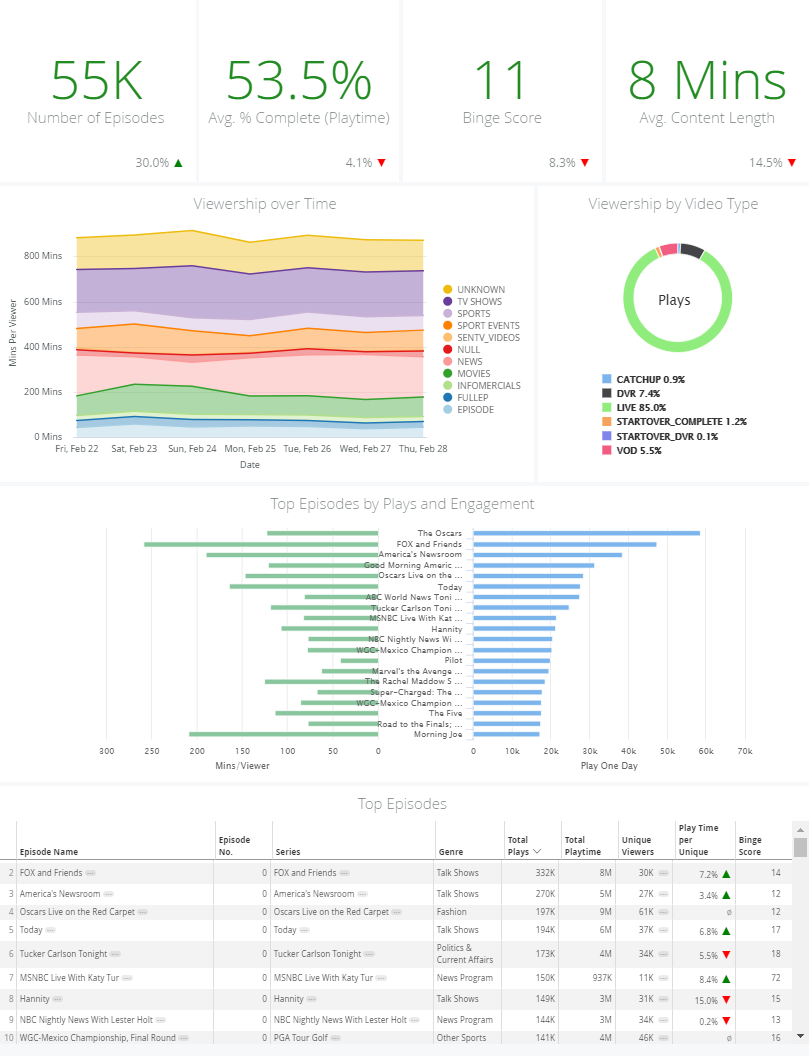The width and height of the screenshot is (811, 1057).
Task: Click Oscars Live on the Red Carpet episode
Action: tap(78, 912)
